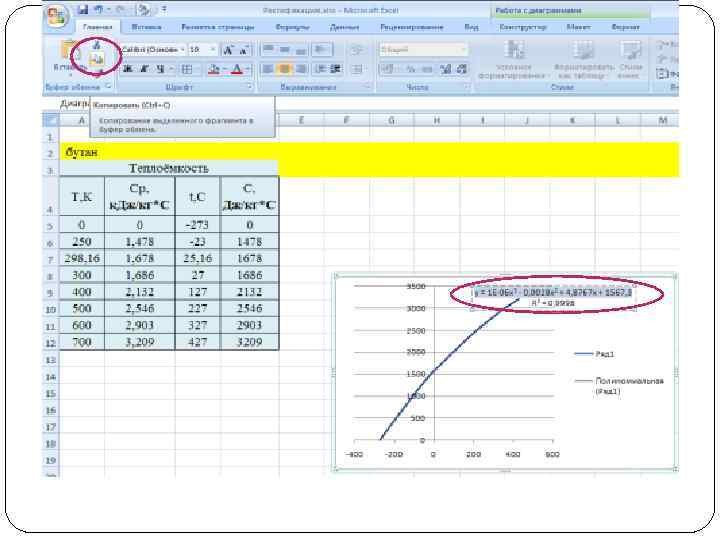Open Cell Styles (Стили ячеек)
Image resolution: width=720 pixels, height=540 pixels.
point(630,60)
